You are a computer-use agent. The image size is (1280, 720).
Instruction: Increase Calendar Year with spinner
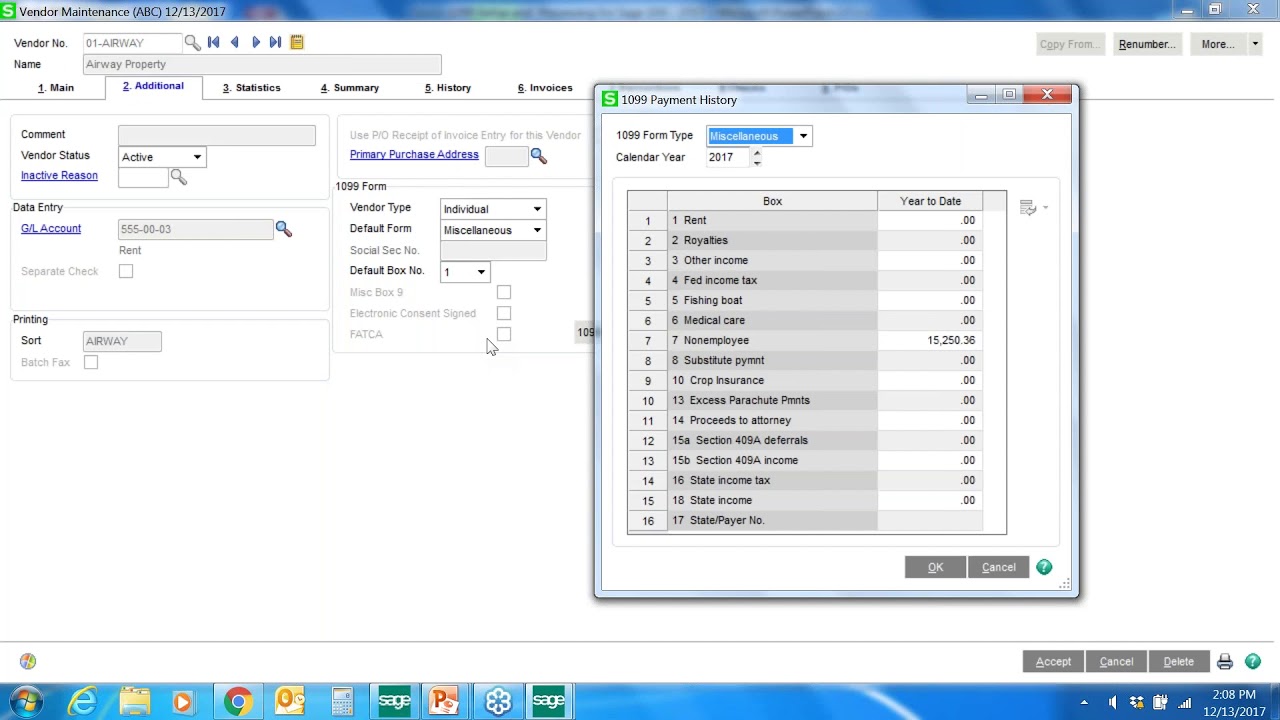(756, 153)
